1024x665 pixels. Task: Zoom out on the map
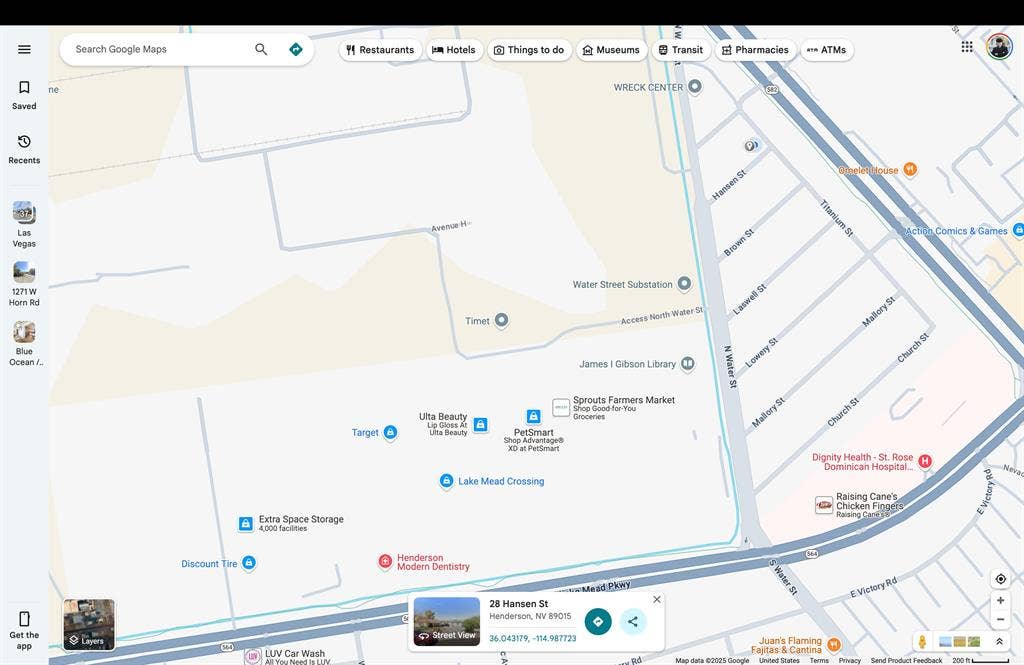point(1000,619)
